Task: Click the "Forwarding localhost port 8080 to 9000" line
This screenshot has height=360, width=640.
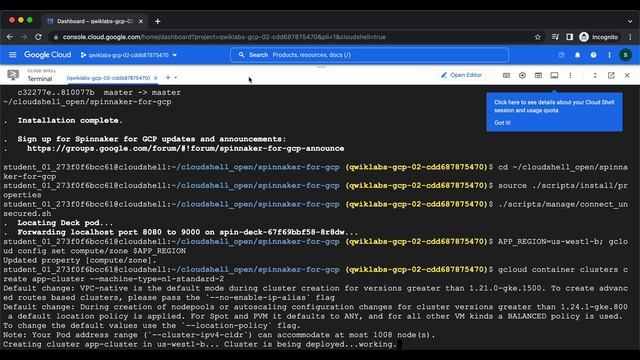Action: (x=187, y=232)
